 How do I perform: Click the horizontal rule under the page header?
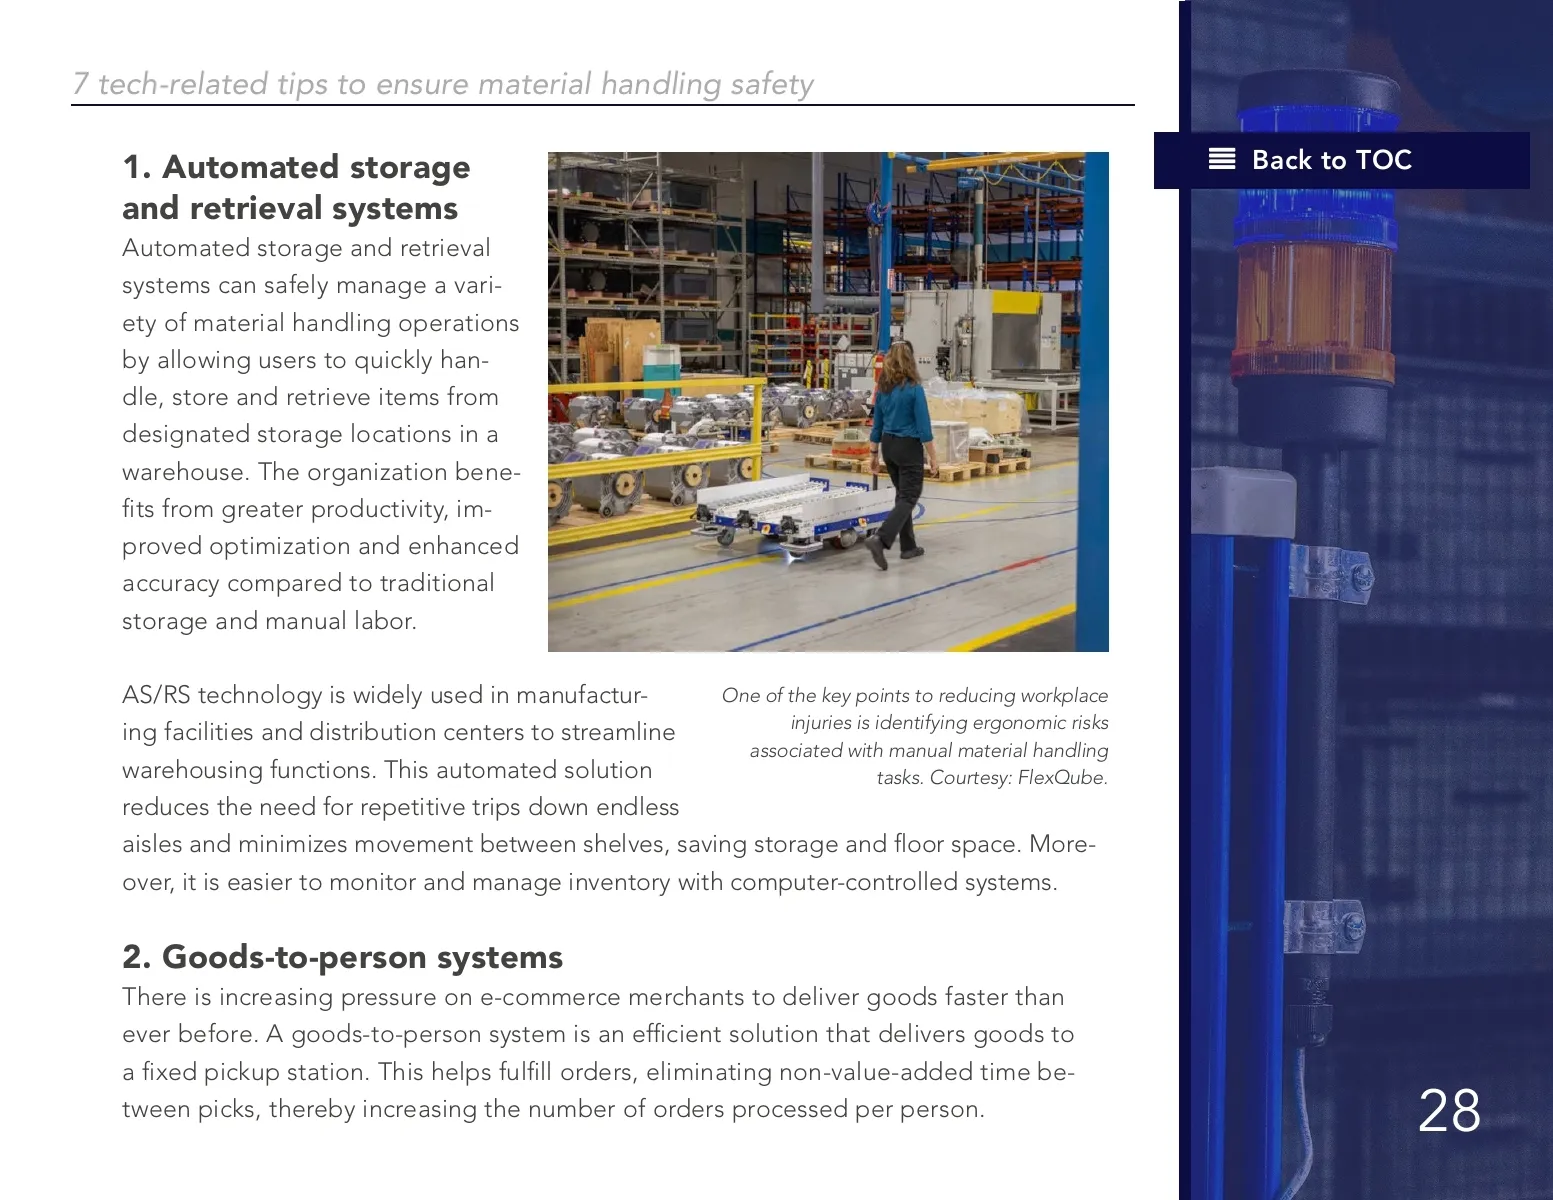tap(602, 105)
